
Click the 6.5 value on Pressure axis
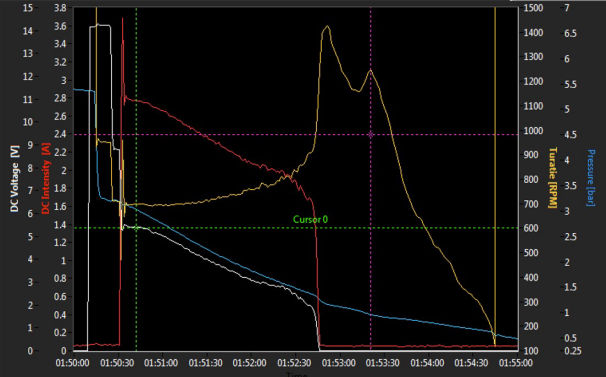click(570, 33)
